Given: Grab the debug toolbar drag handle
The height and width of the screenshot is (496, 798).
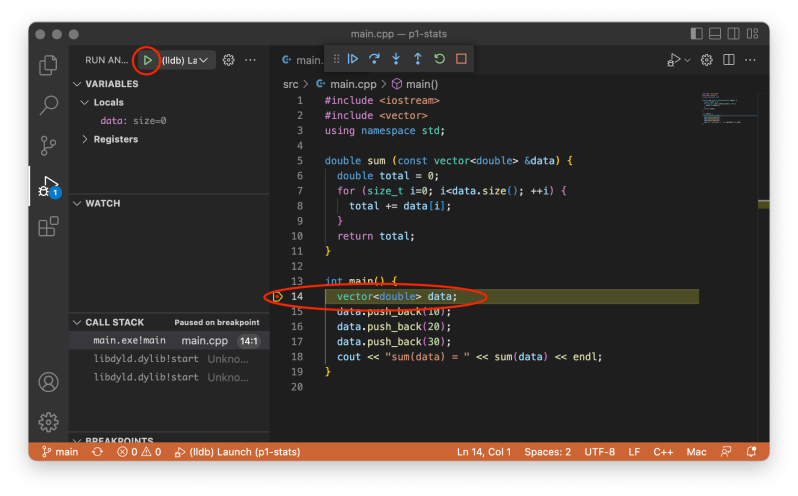Looking at the screenshot, I should [336, 59].
